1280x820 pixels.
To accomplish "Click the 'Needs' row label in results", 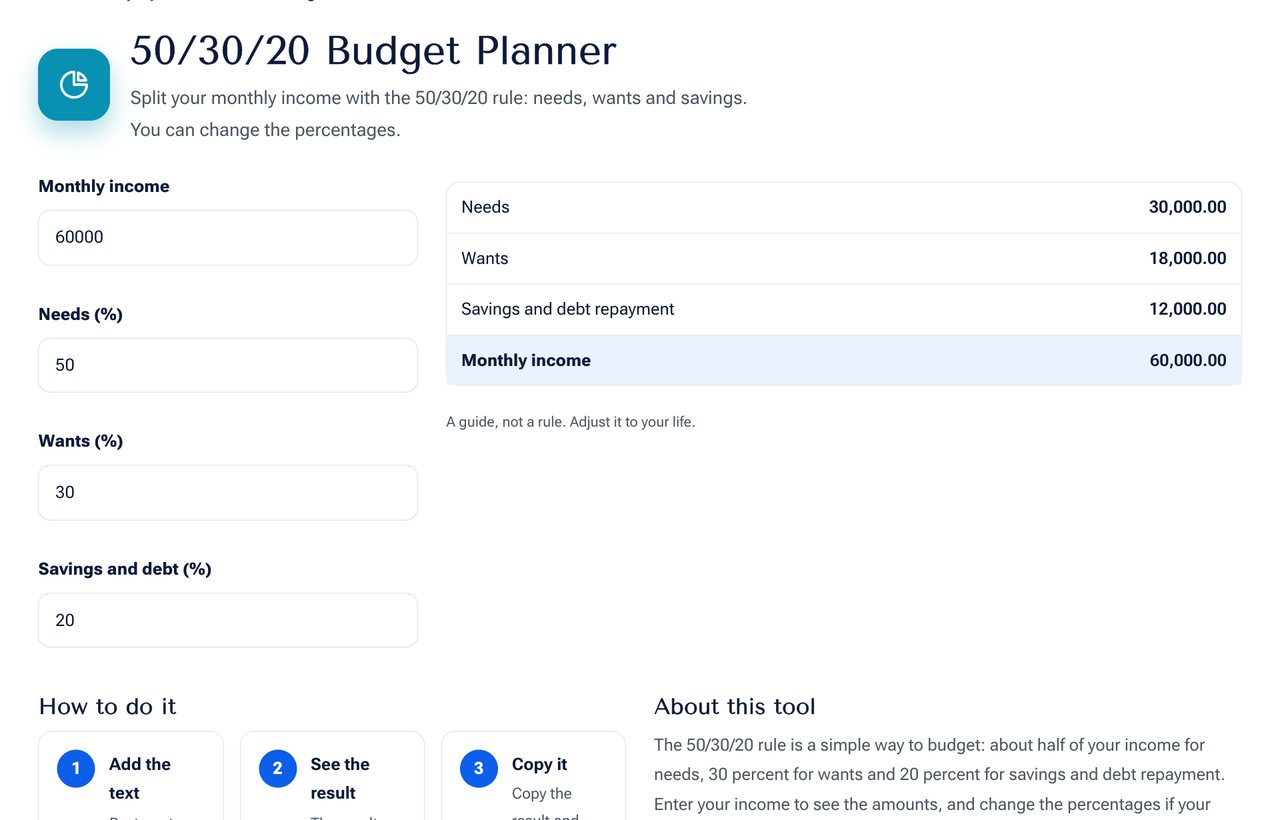I will point(485,207).
